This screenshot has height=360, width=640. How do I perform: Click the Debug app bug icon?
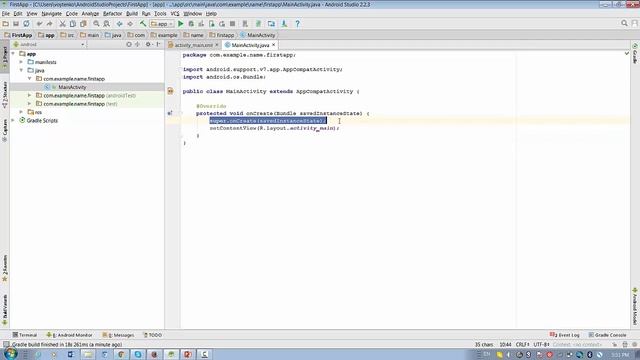pyautogui.click(x=191, y=24)
